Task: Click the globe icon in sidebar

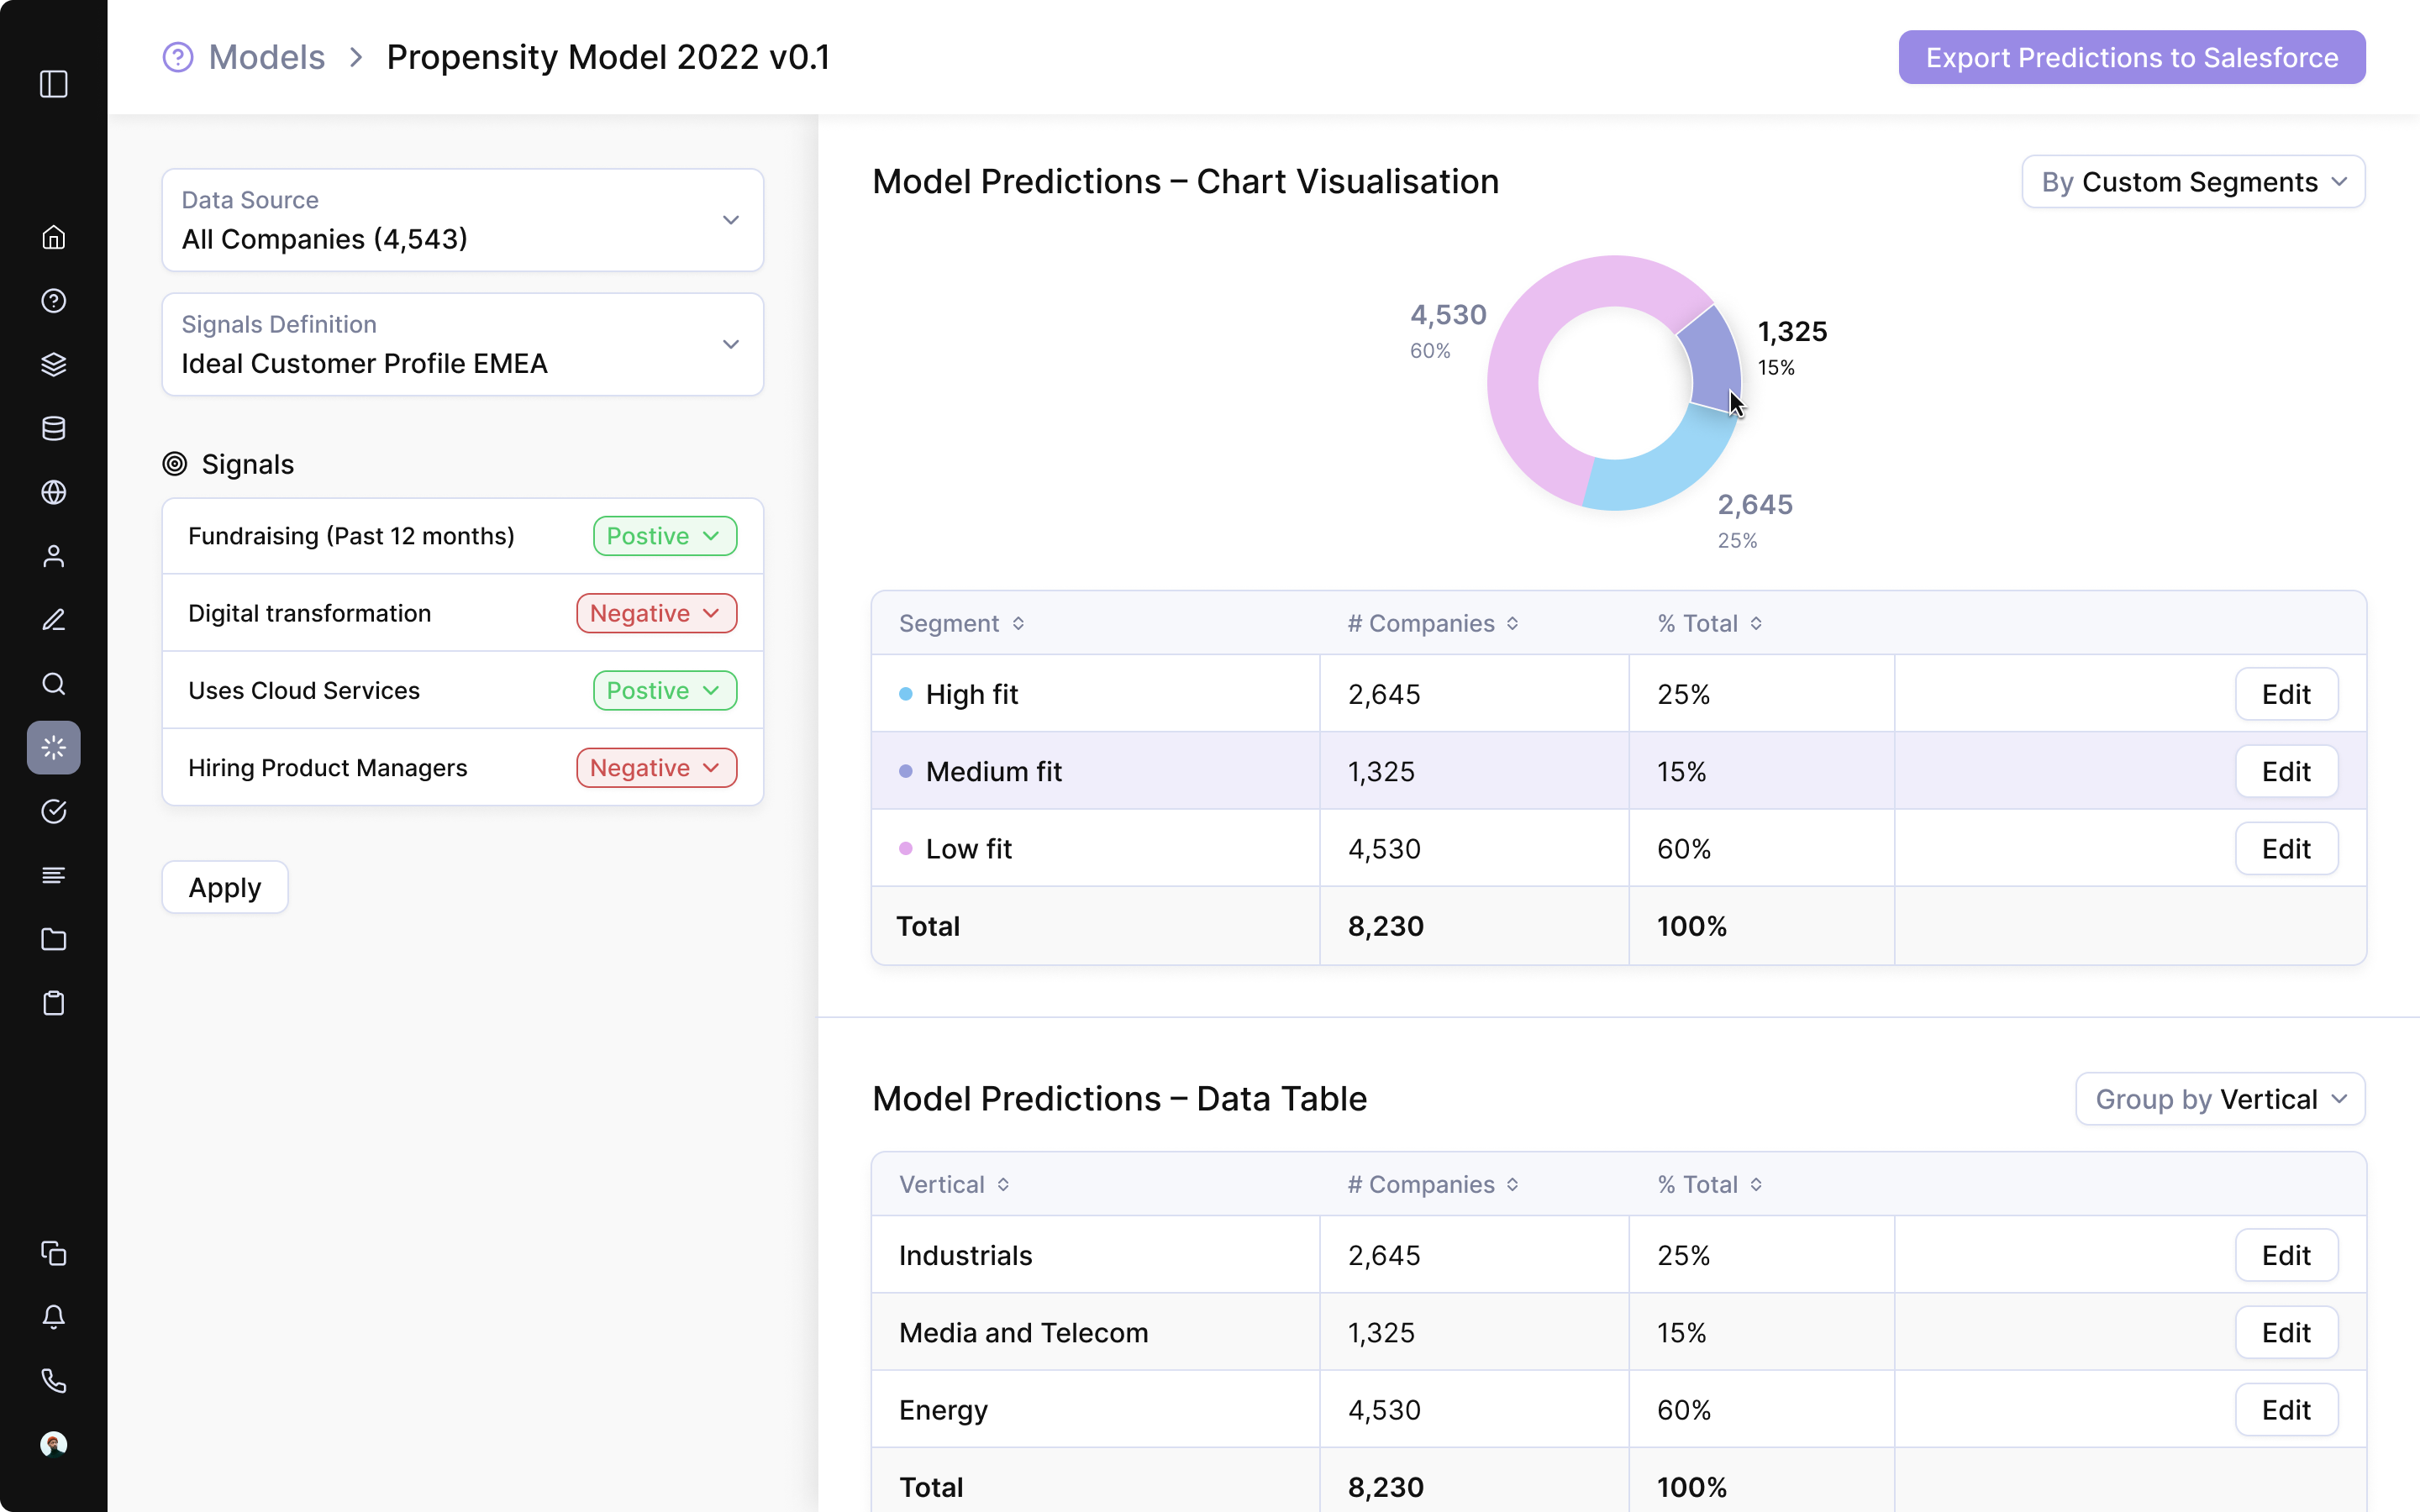Action: (x=54, y=492)
